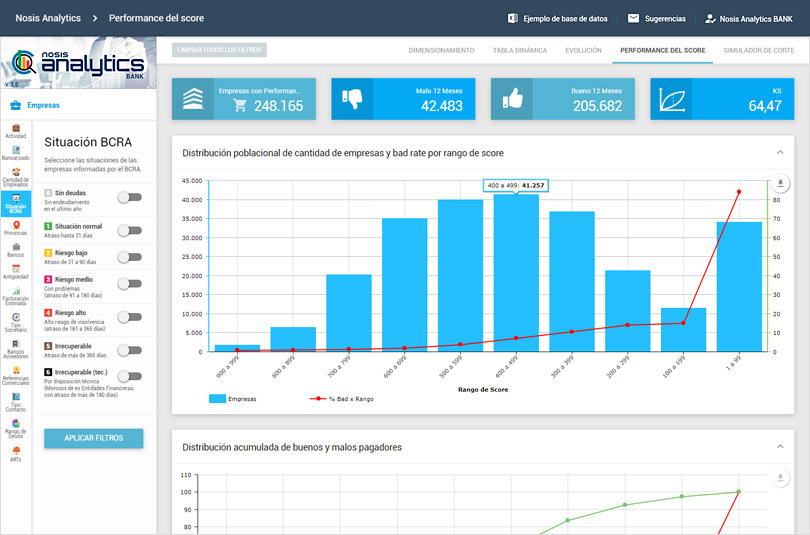Click Limpiar todos los filtros button
The height and width of the screenshot is (535, 810).
tap(219, 50)
